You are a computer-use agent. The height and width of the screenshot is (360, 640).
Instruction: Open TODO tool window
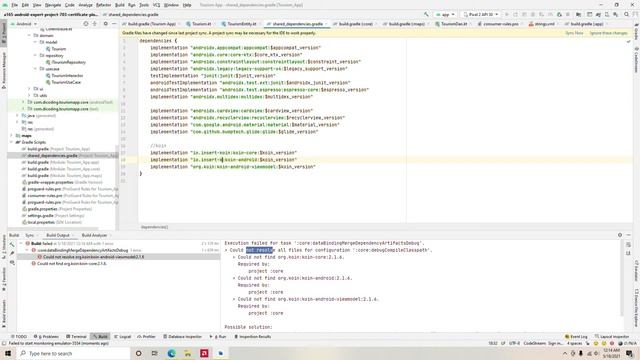[x=19, y=337]
